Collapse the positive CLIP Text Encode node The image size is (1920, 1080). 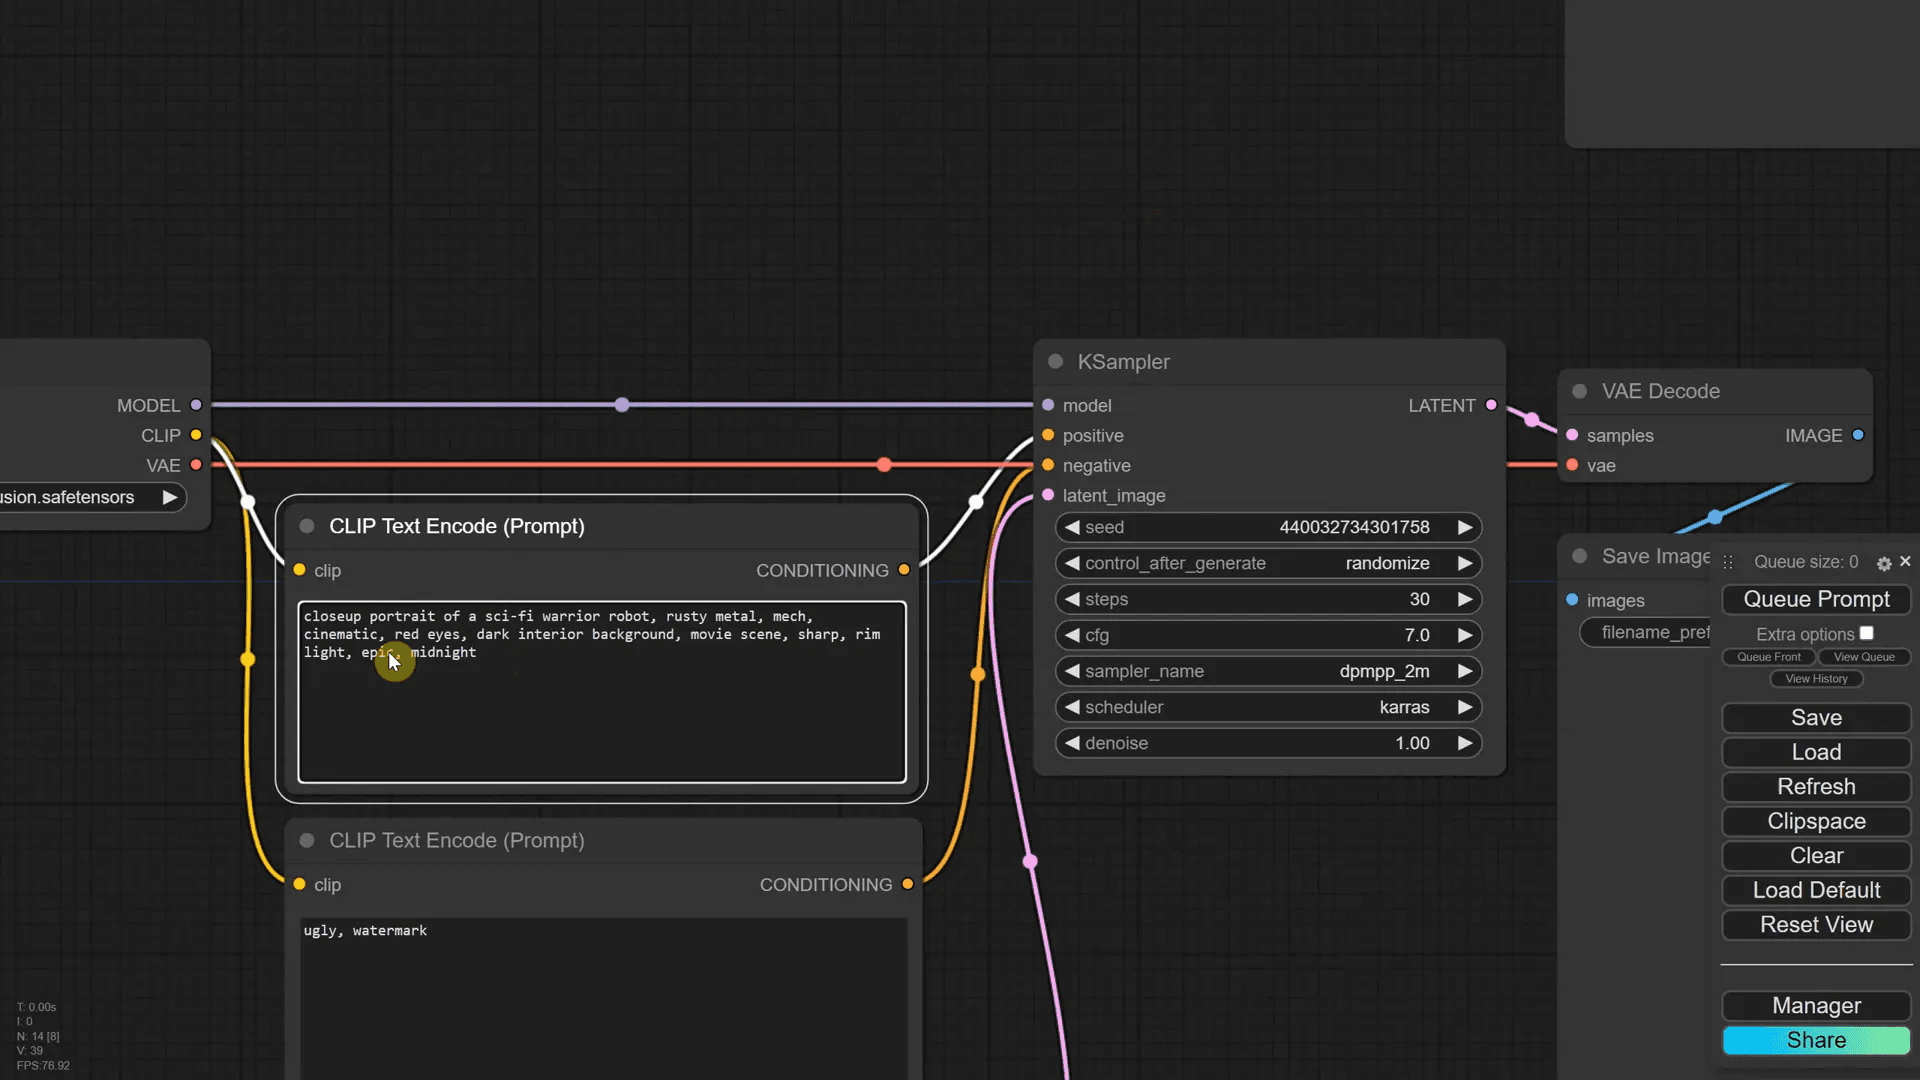coord(306,526)
